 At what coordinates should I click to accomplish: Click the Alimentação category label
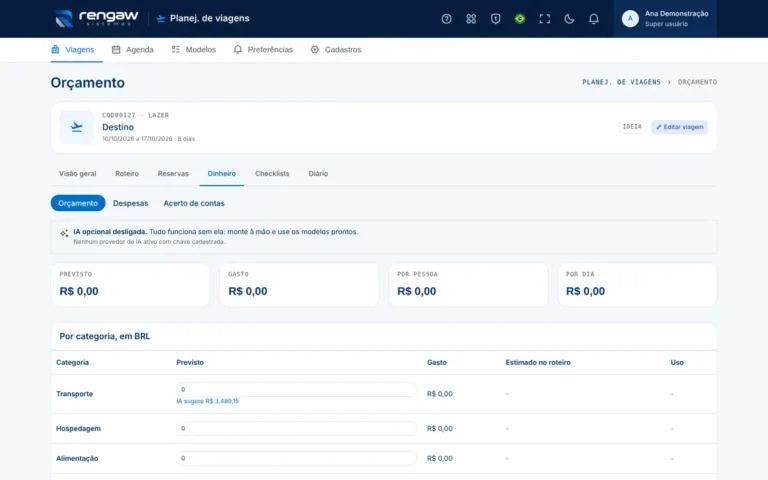(x=77, y=458)
